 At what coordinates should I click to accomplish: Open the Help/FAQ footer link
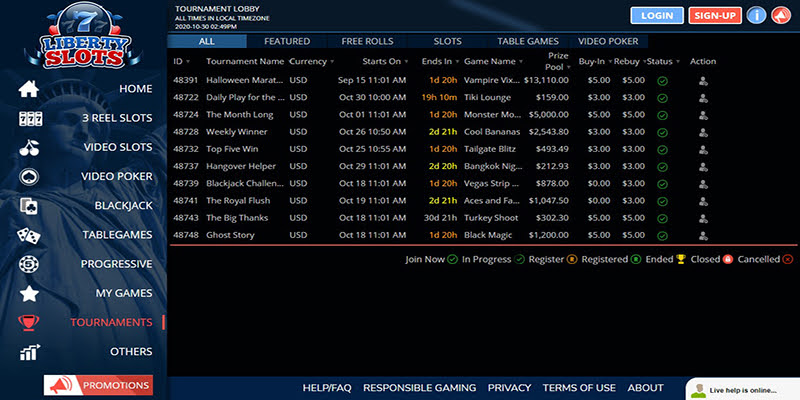pyautogui.click(x=327, y=388)
